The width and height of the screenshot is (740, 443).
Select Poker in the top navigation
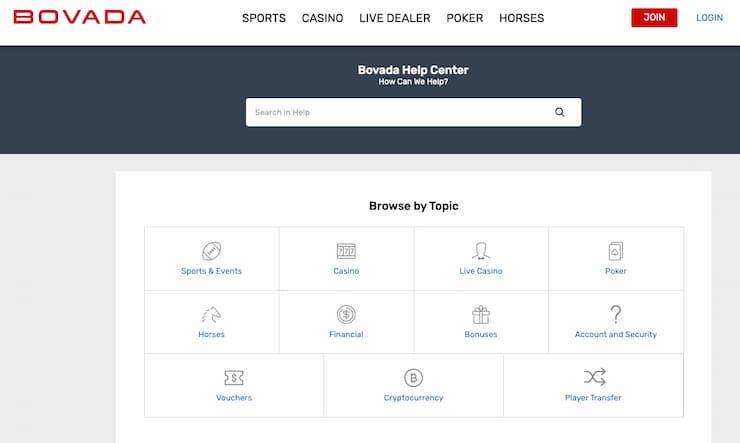click(464, 18)
